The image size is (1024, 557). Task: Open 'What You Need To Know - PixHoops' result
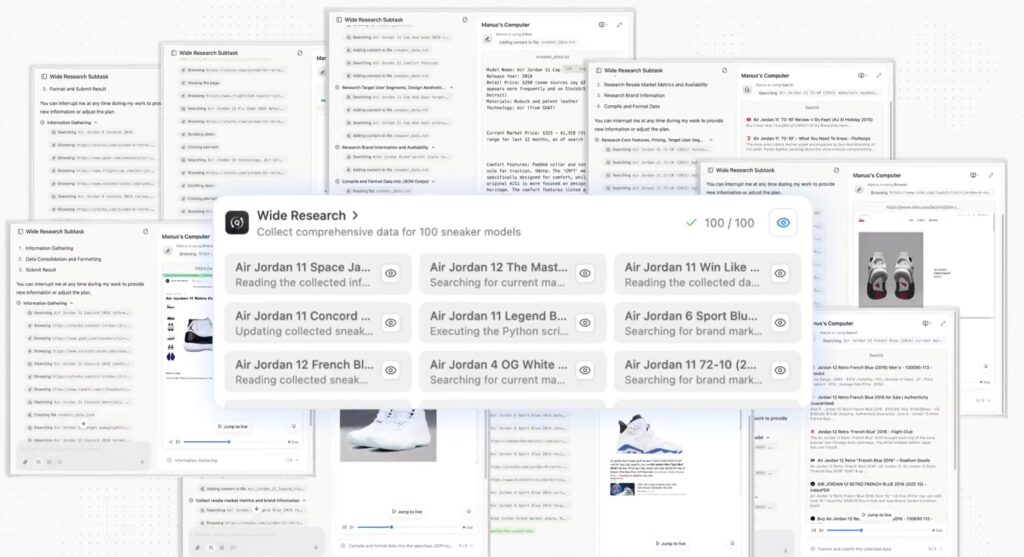(x=811, y=138)
